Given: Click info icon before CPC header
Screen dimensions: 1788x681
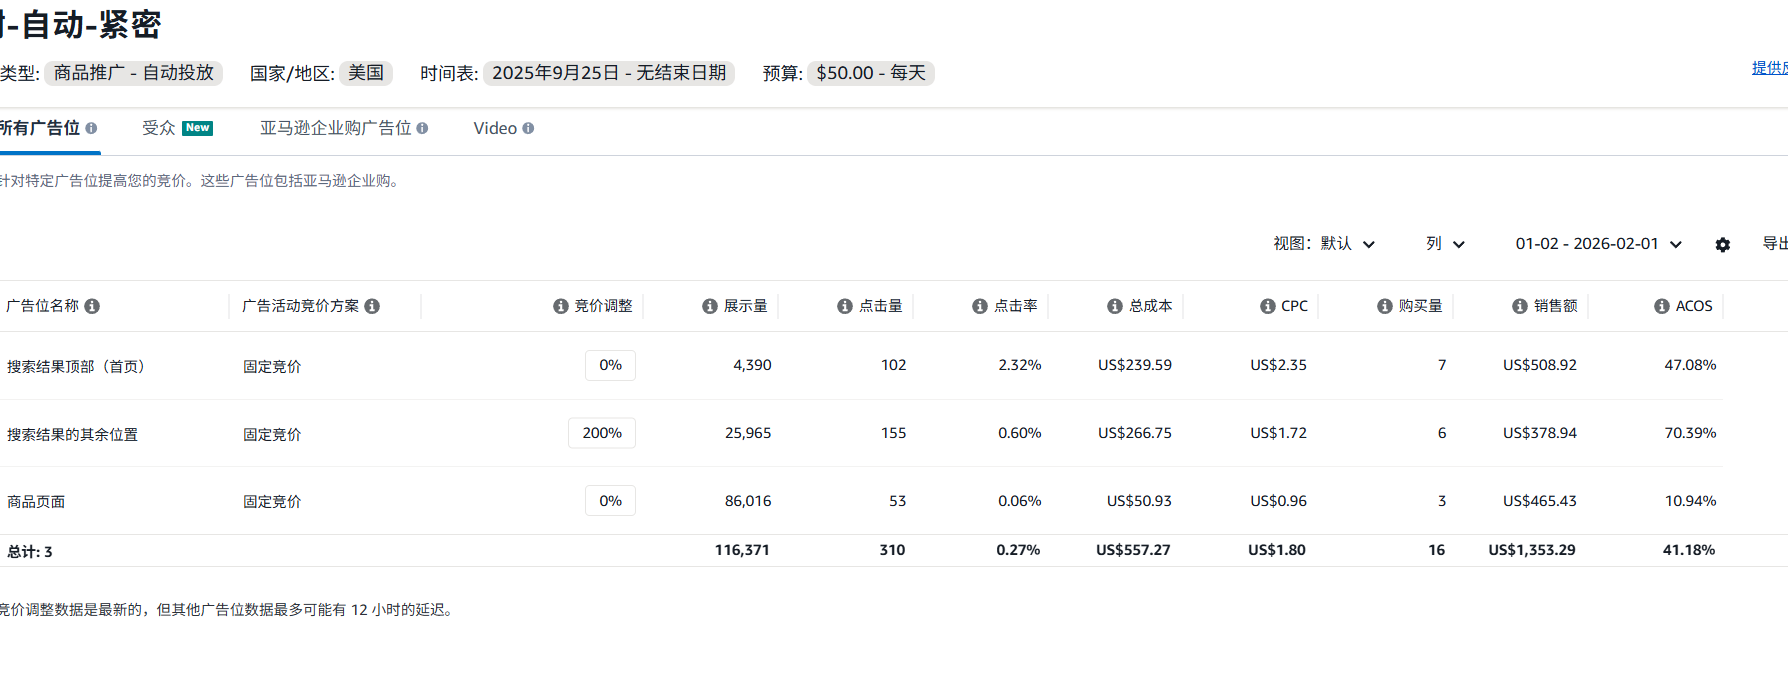Looking at the screenshot, I should [x=1268, y=306].
